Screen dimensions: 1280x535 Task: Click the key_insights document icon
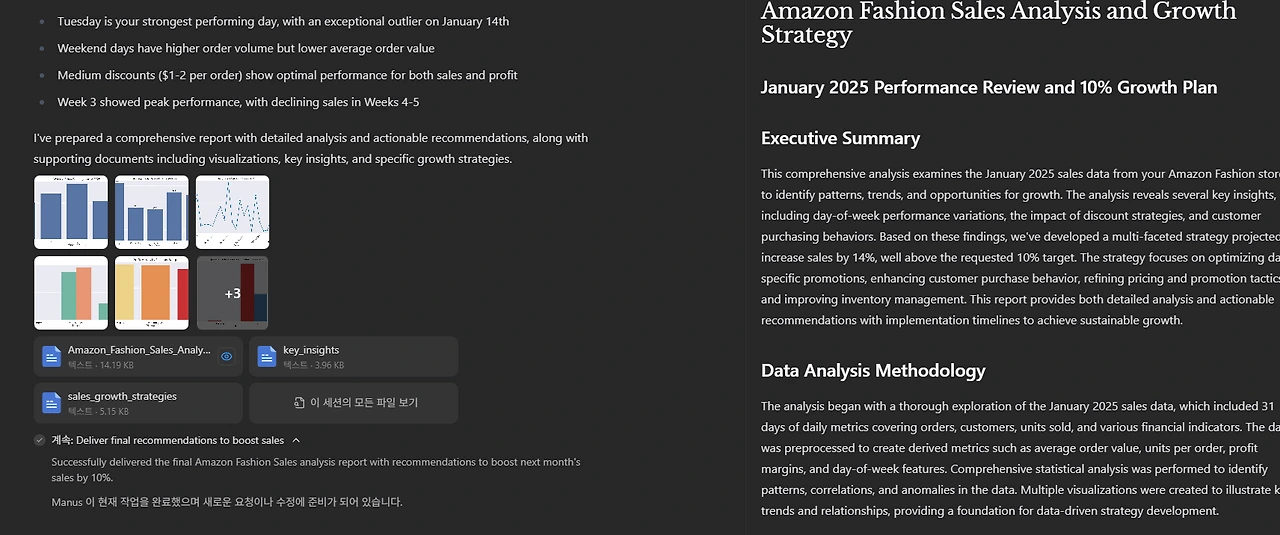267,356
